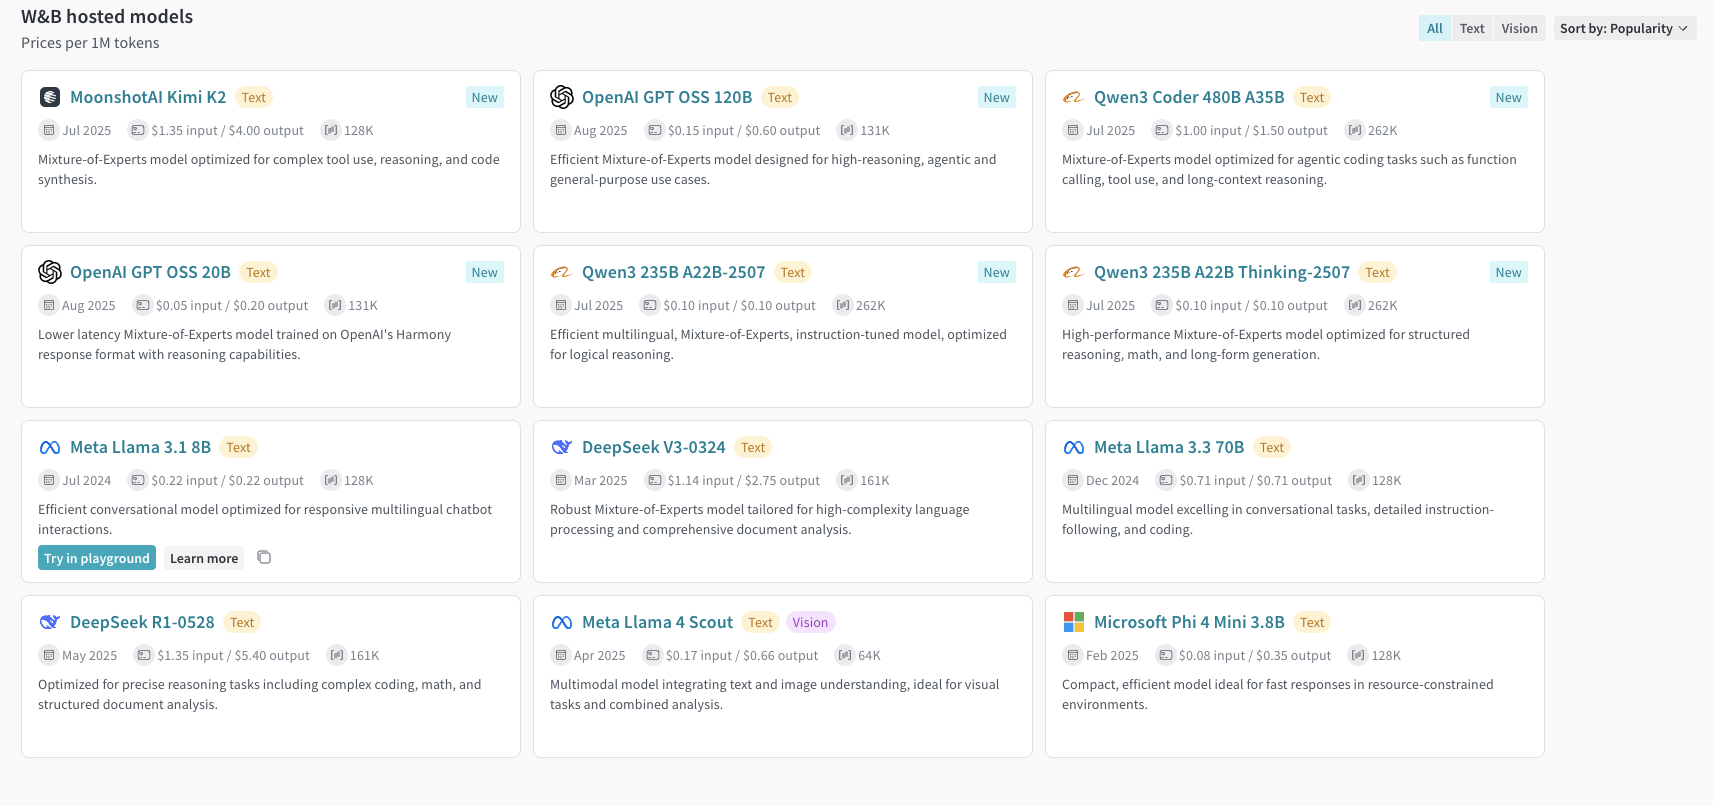Click the 'Jul 2024' release date
This screenshot has height=806, width=1713.
(x=87, y=480)
